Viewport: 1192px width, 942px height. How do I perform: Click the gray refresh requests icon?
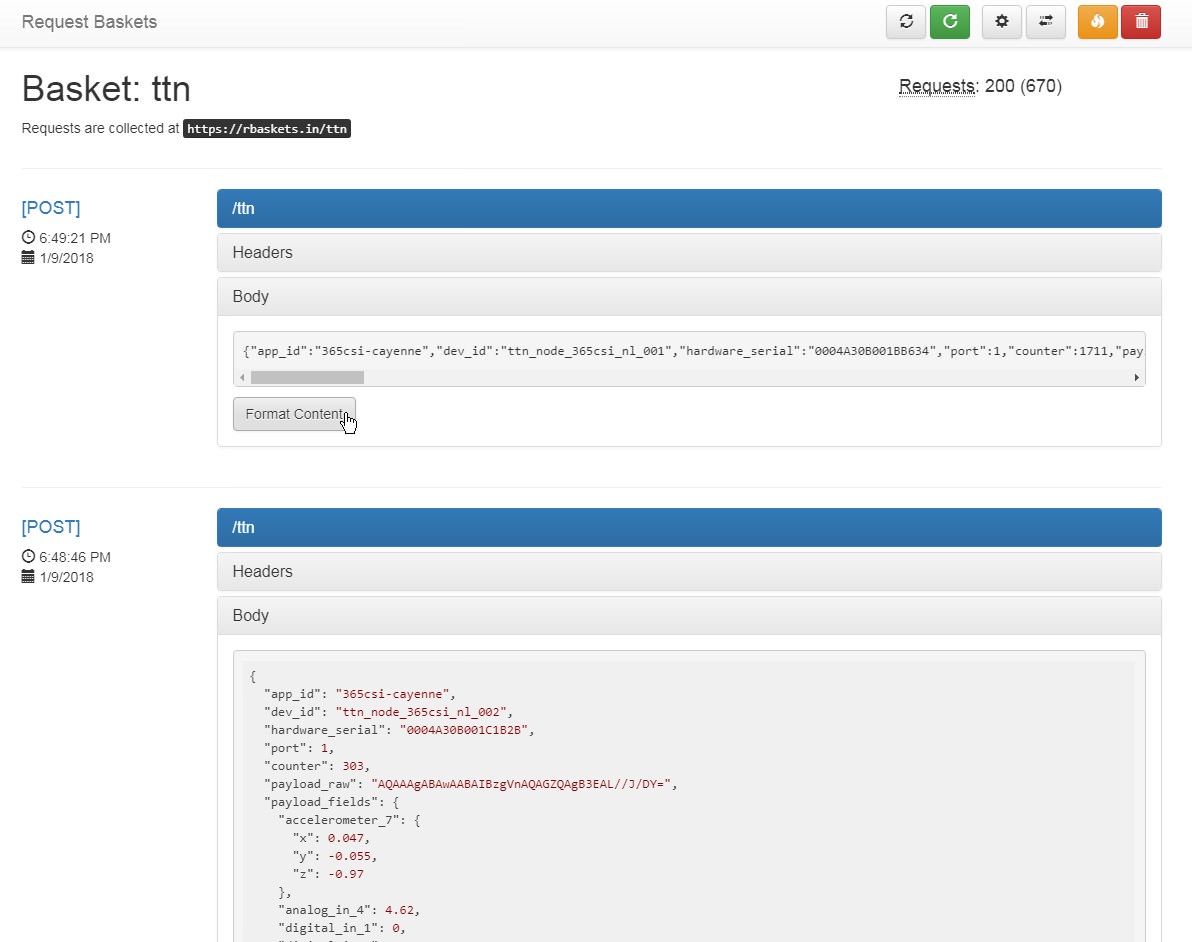point(905,22)
